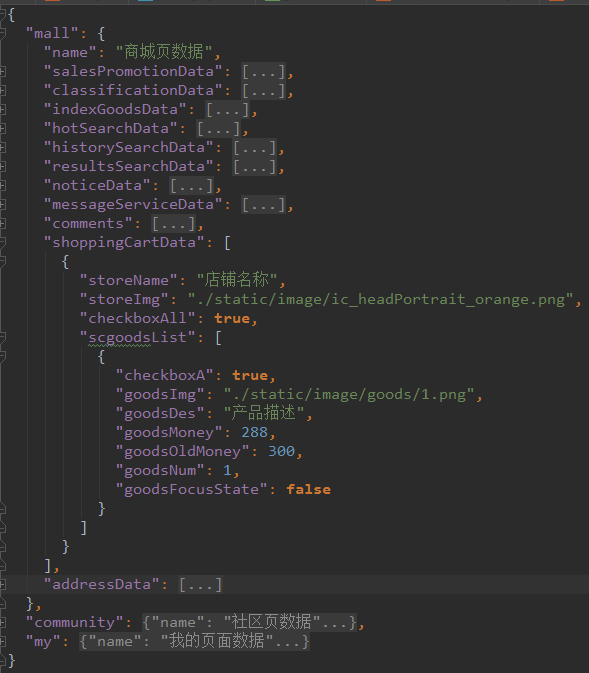Click the "店铺名称" string value
The height and width of the screenshot is (673, 589).
click(x=237, y=280)
